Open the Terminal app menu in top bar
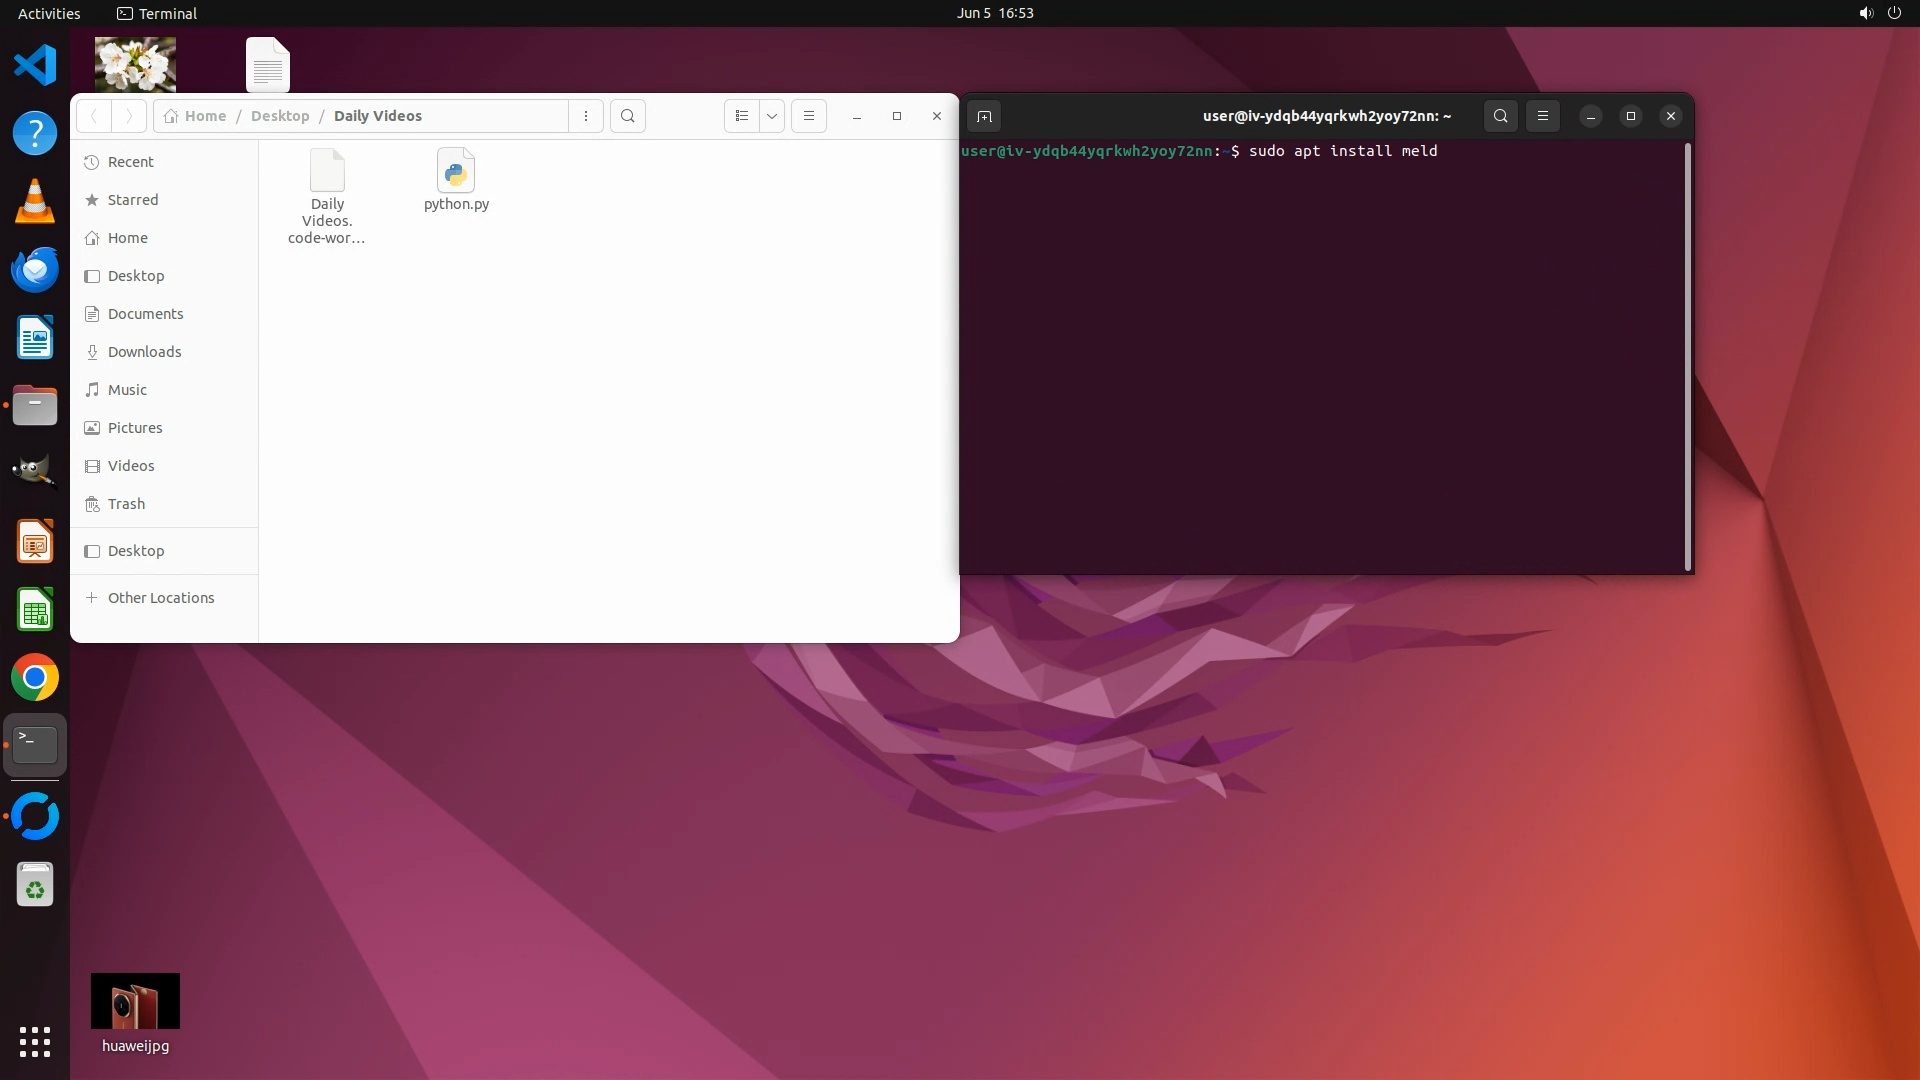The height and width of the screenshot is (1080, 1920). pos(157,13)
